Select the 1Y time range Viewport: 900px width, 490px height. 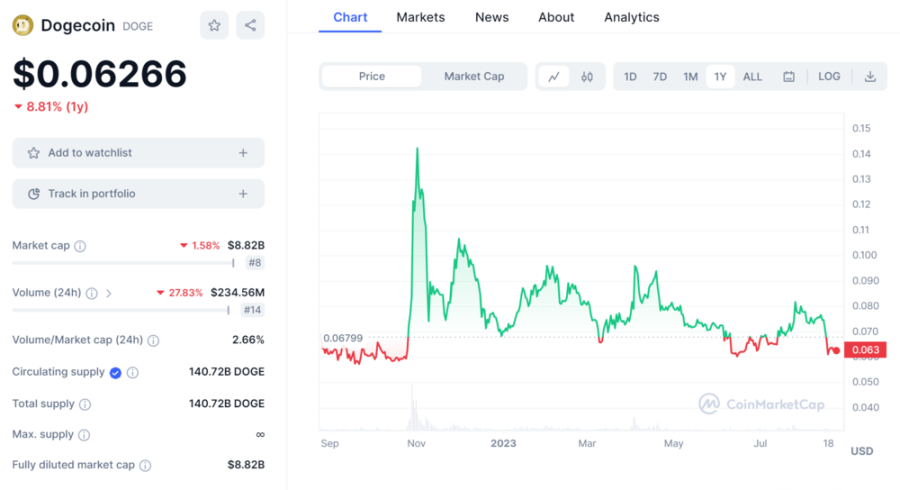(720, 76)
